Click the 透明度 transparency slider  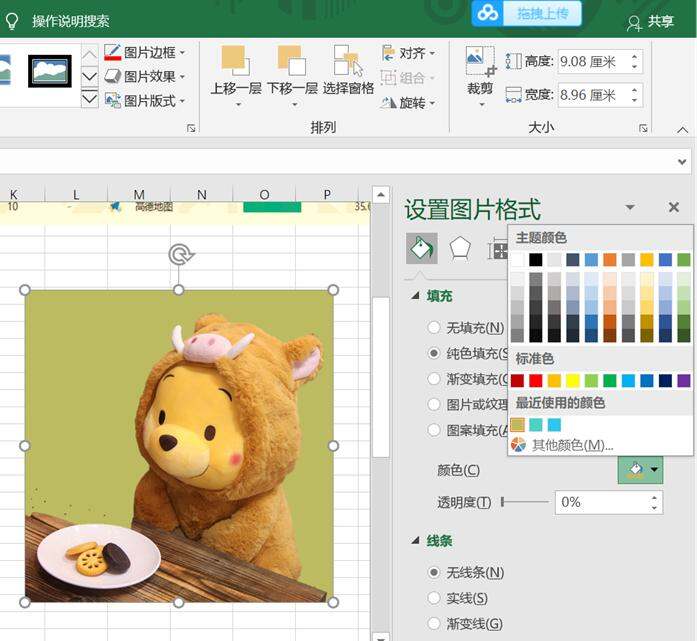pyautogui.click(x=525, y=502)
